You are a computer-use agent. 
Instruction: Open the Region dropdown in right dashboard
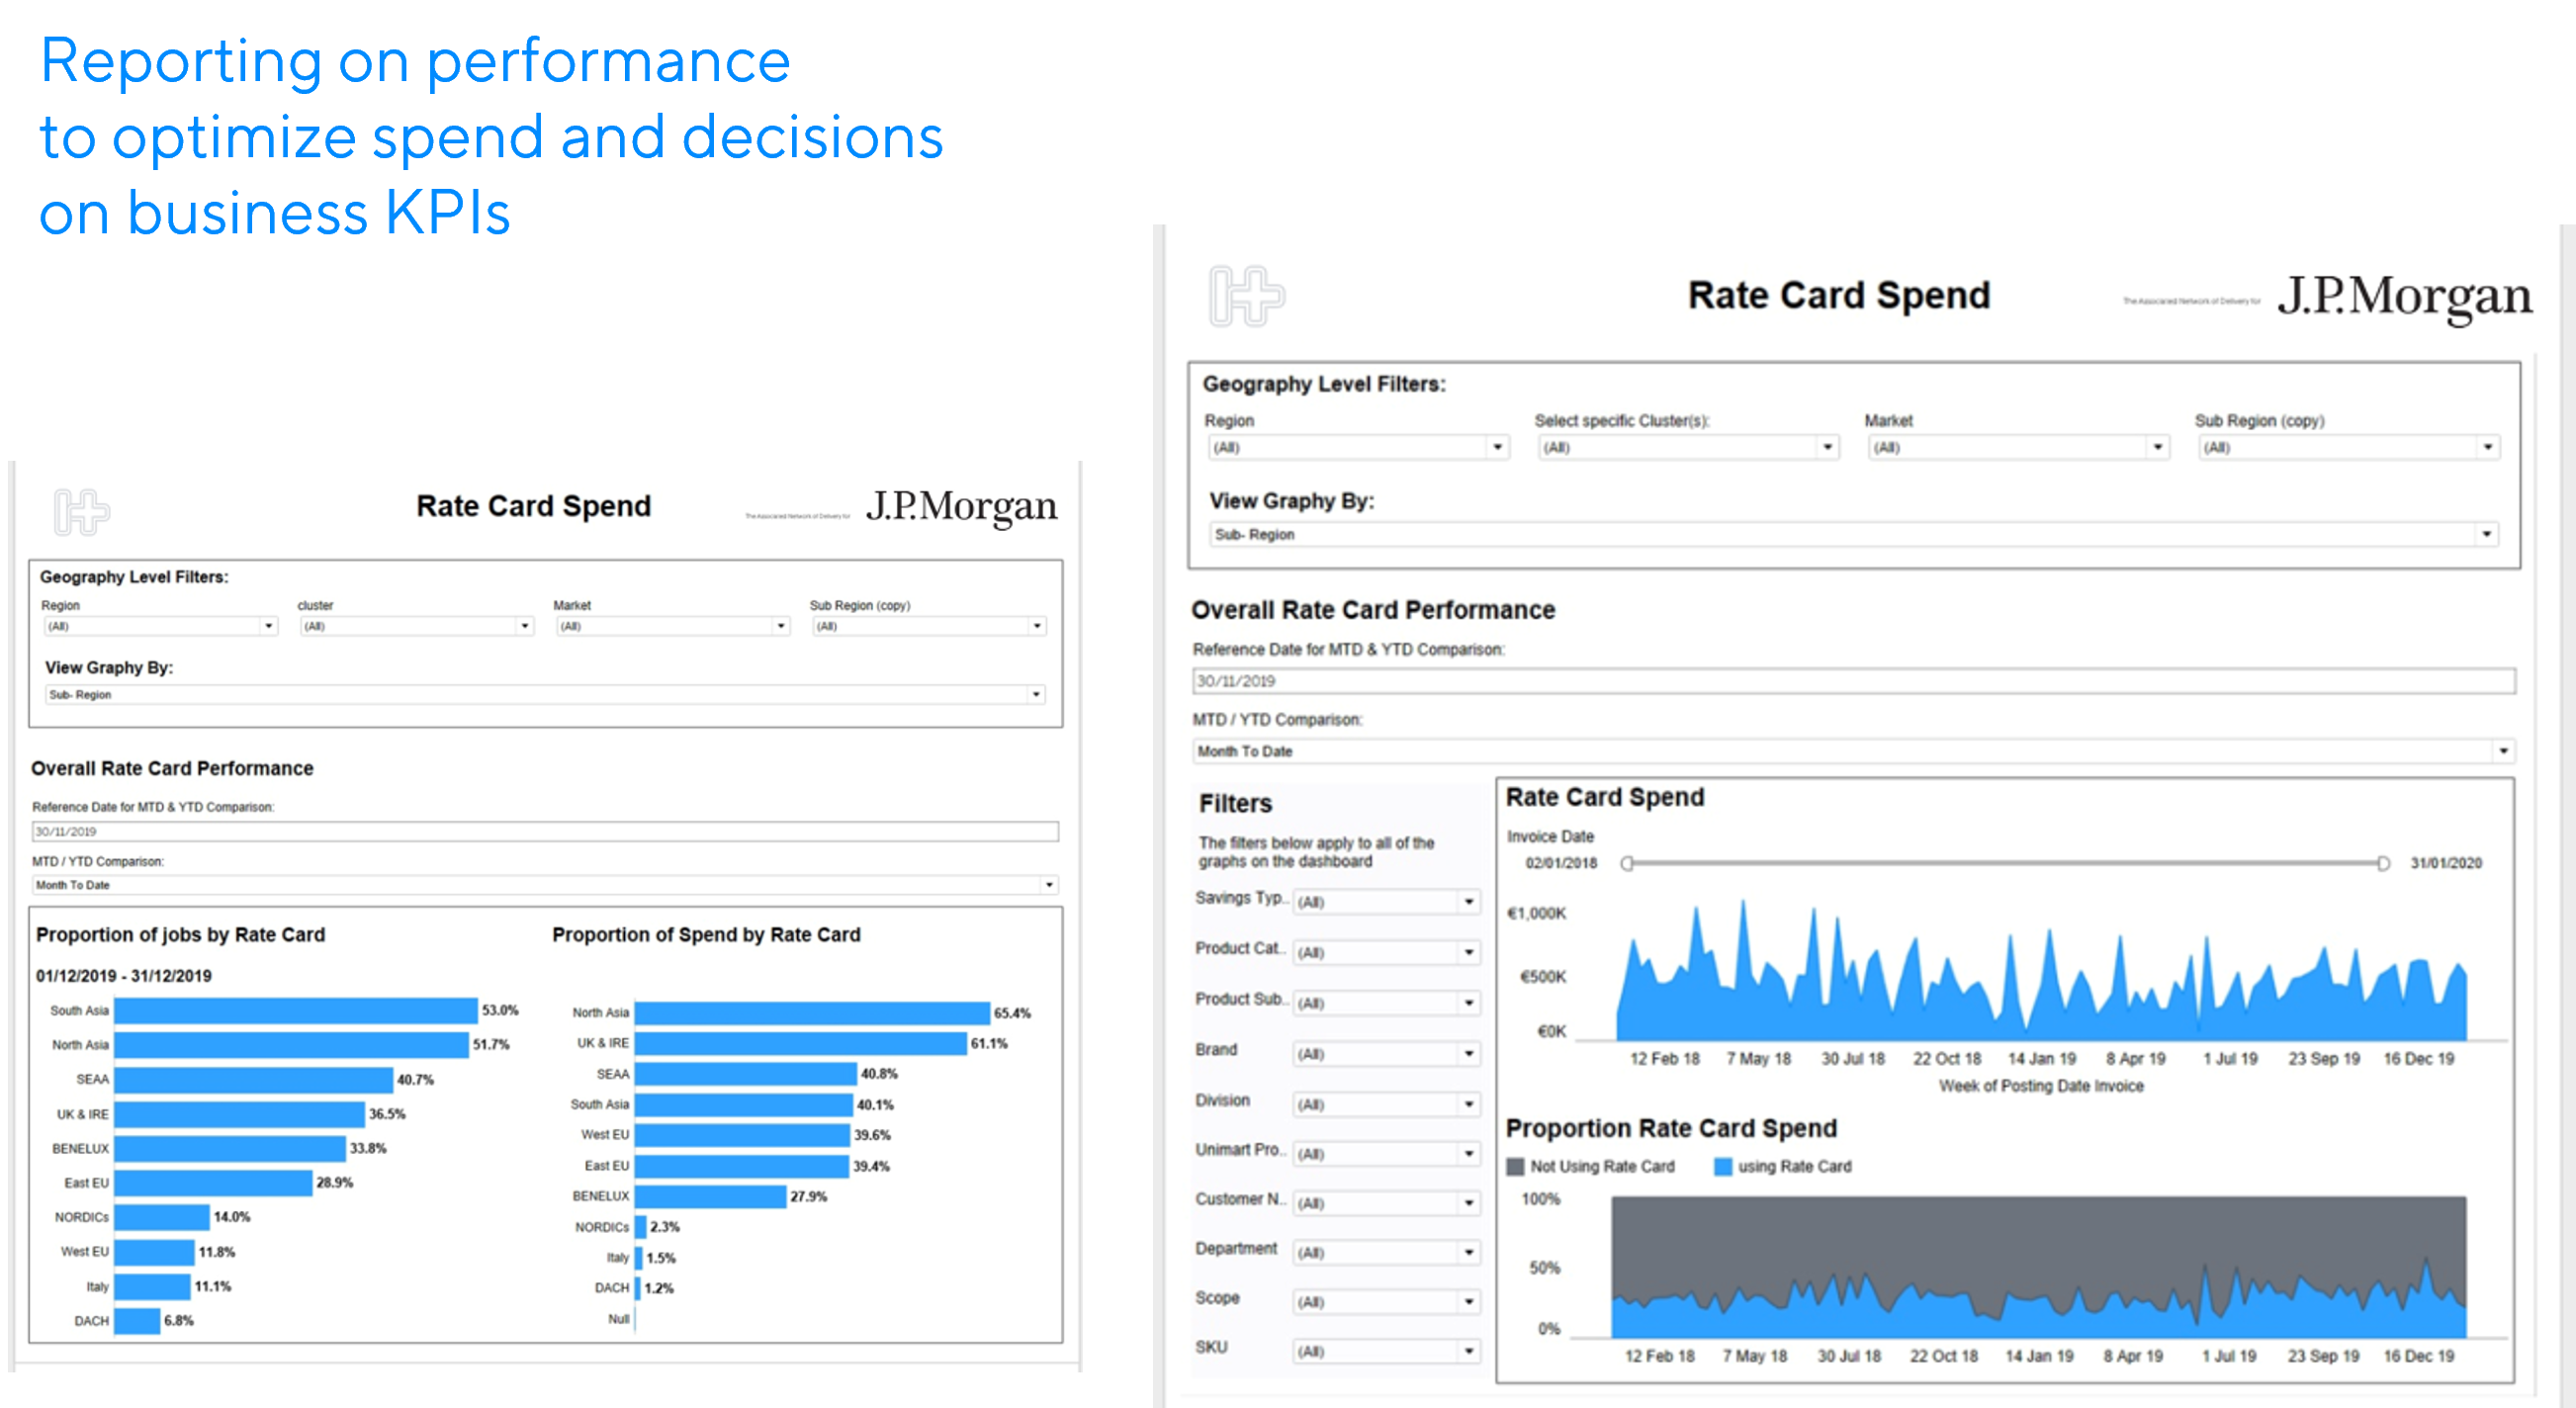[x=1497, y=448]
